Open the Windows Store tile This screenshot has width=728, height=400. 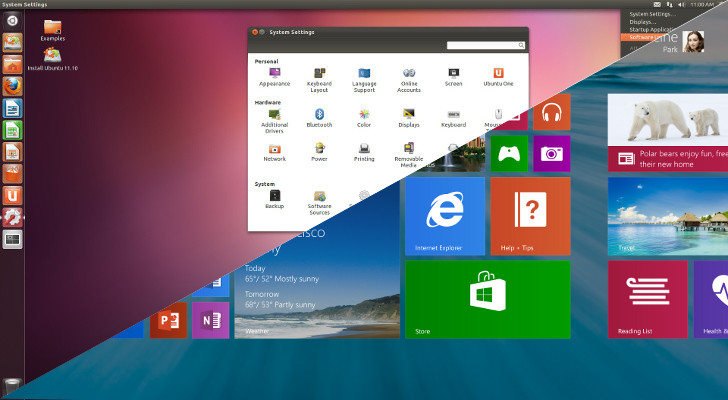487,298
